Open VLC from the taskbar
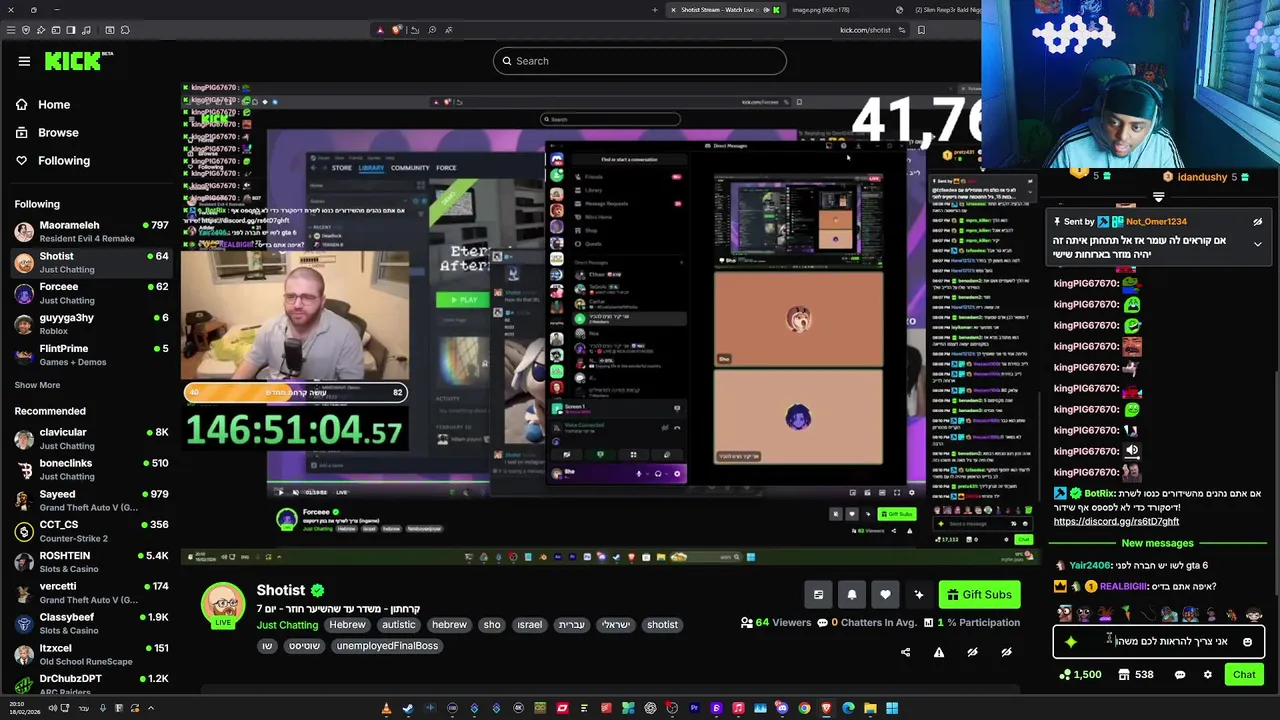1280x720 pixels. point(386,708)
